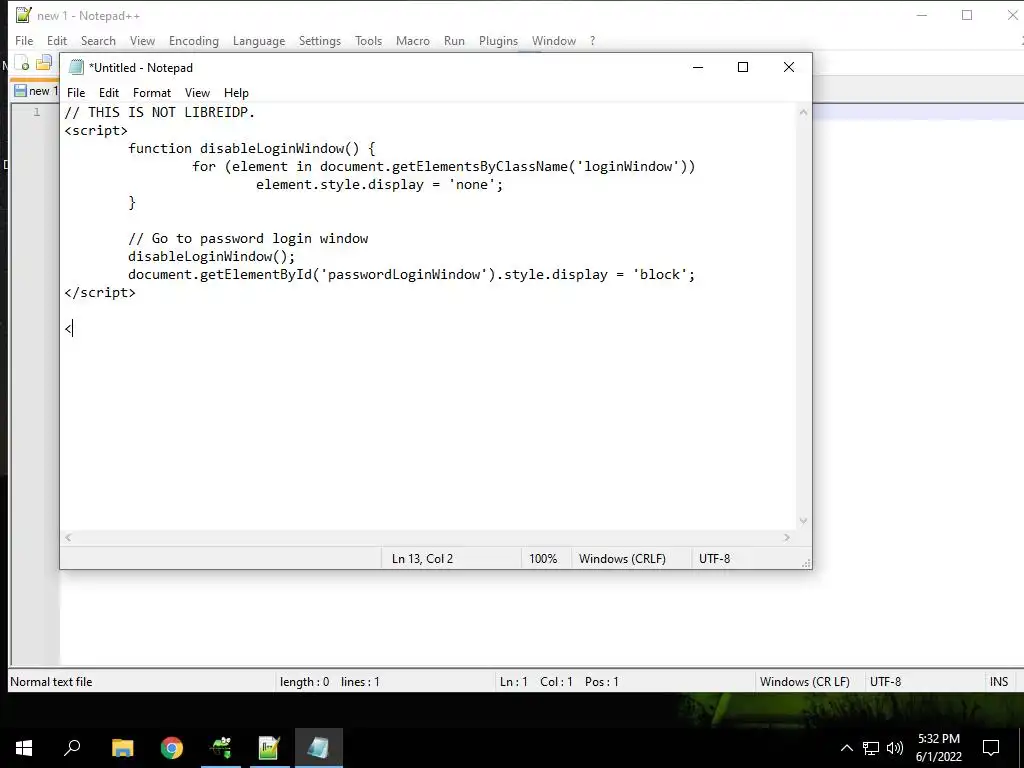Screen dimensions: 1024x768
Task: Click the "element.style.display = 'none';" line
Action: (x=379, y=185)
